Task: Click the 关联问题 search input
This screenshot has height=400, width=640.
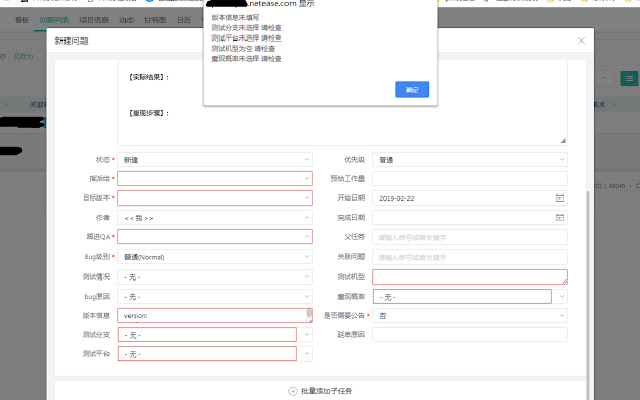Action: tap(469, 257)
